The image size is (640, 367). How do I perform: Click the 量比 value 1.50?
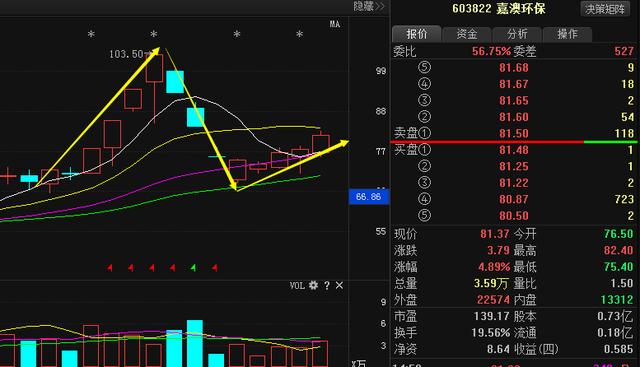tap(622, 283)
